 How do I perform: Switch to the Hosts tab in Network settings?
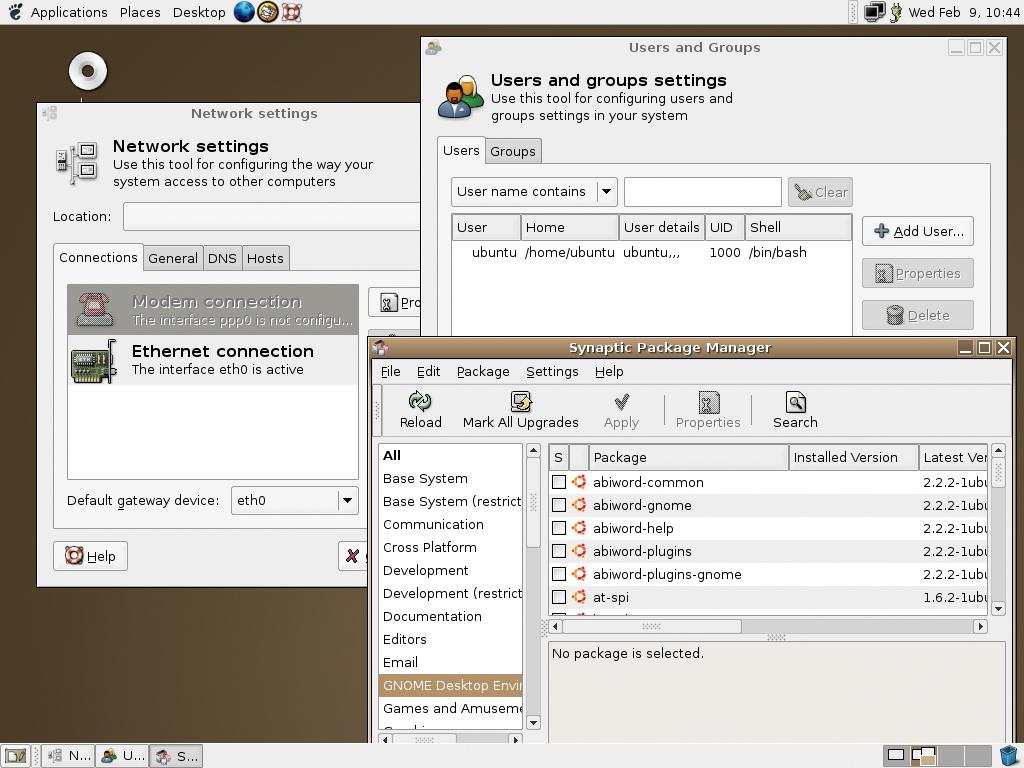[x=265, y=258]
